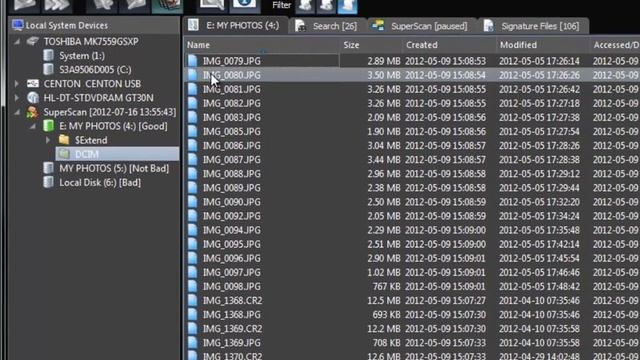Select file IMG_0092.JPG
640x360 pixels.
click(231, 216)
